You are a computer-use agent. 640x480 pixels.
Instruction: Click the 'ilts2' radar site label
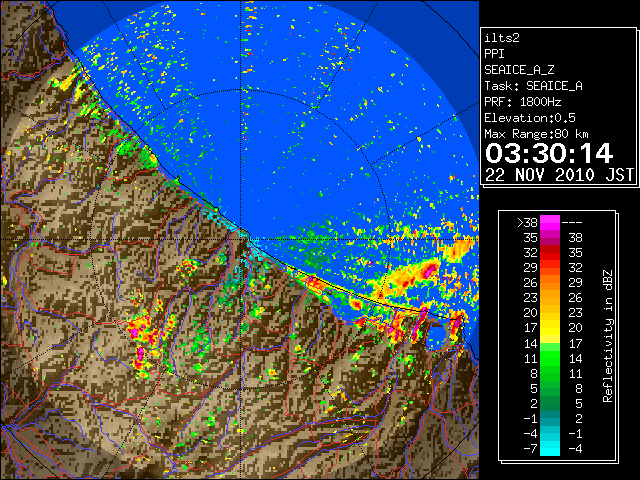tap(502, 38)
